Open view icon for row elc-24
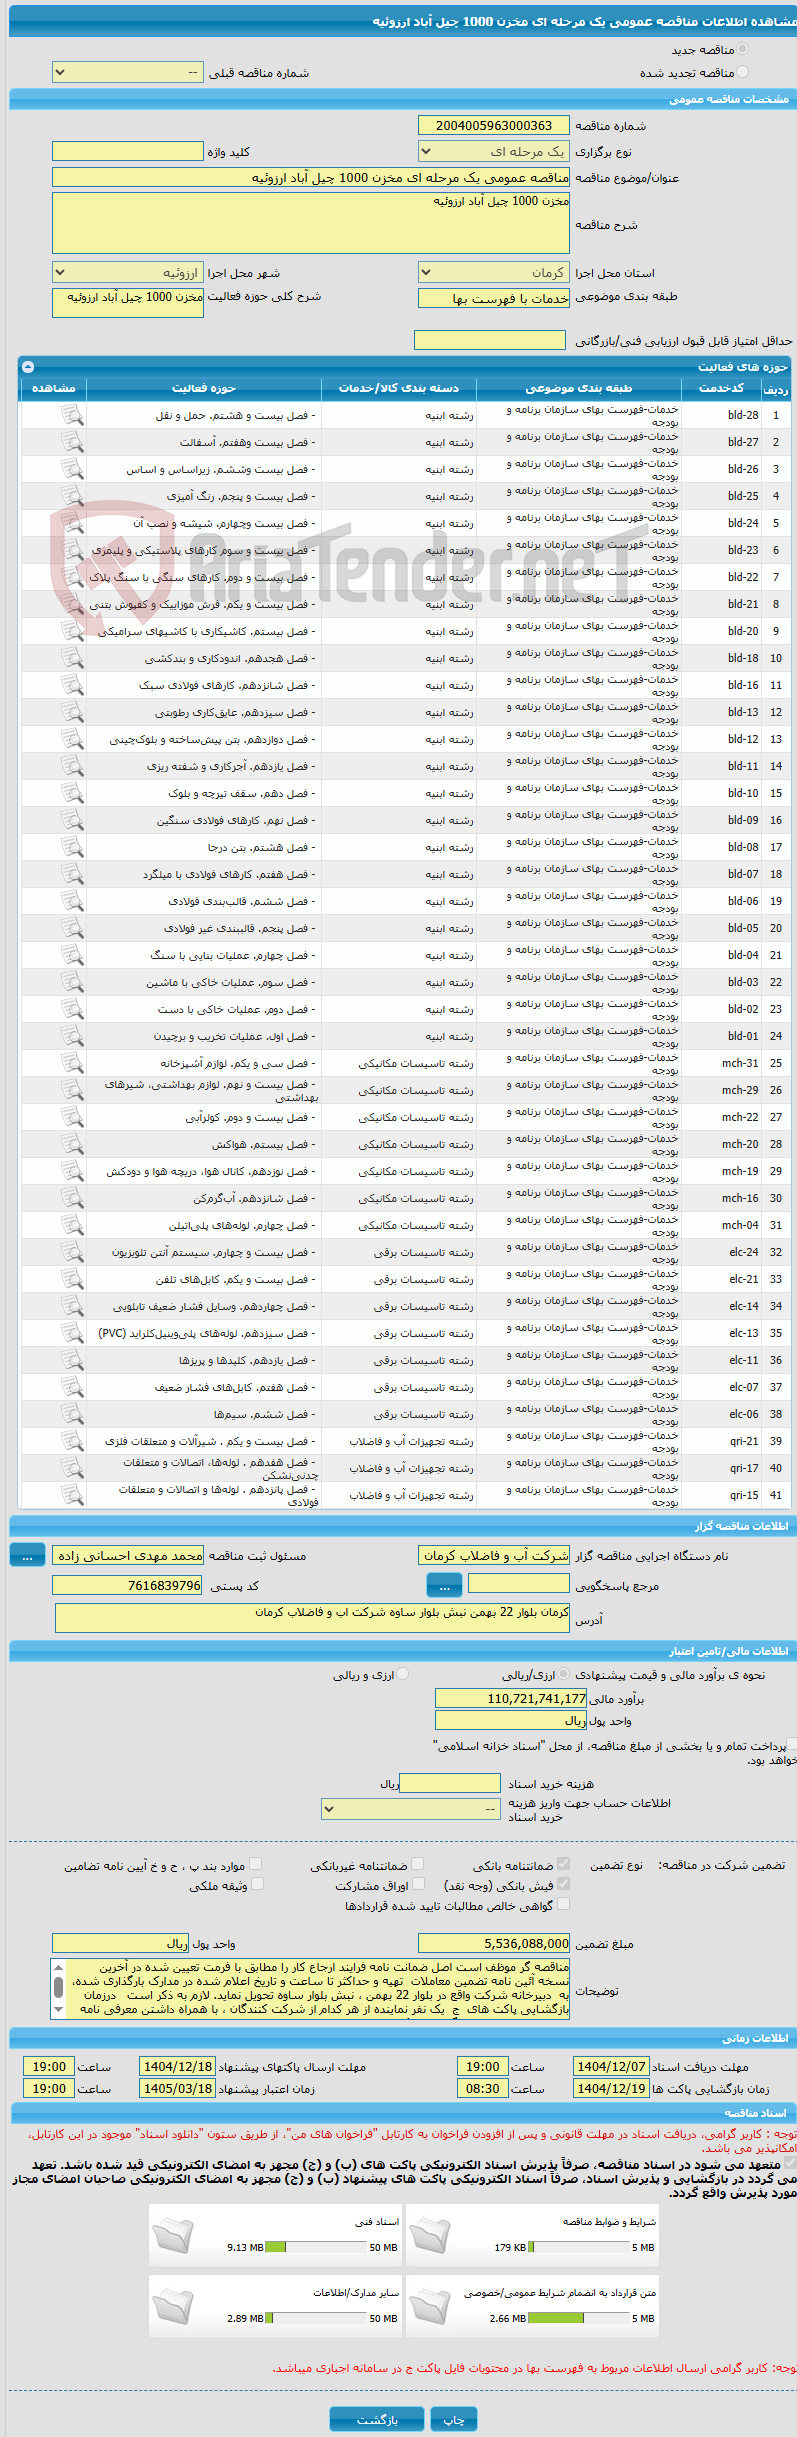 point(72,1252)
